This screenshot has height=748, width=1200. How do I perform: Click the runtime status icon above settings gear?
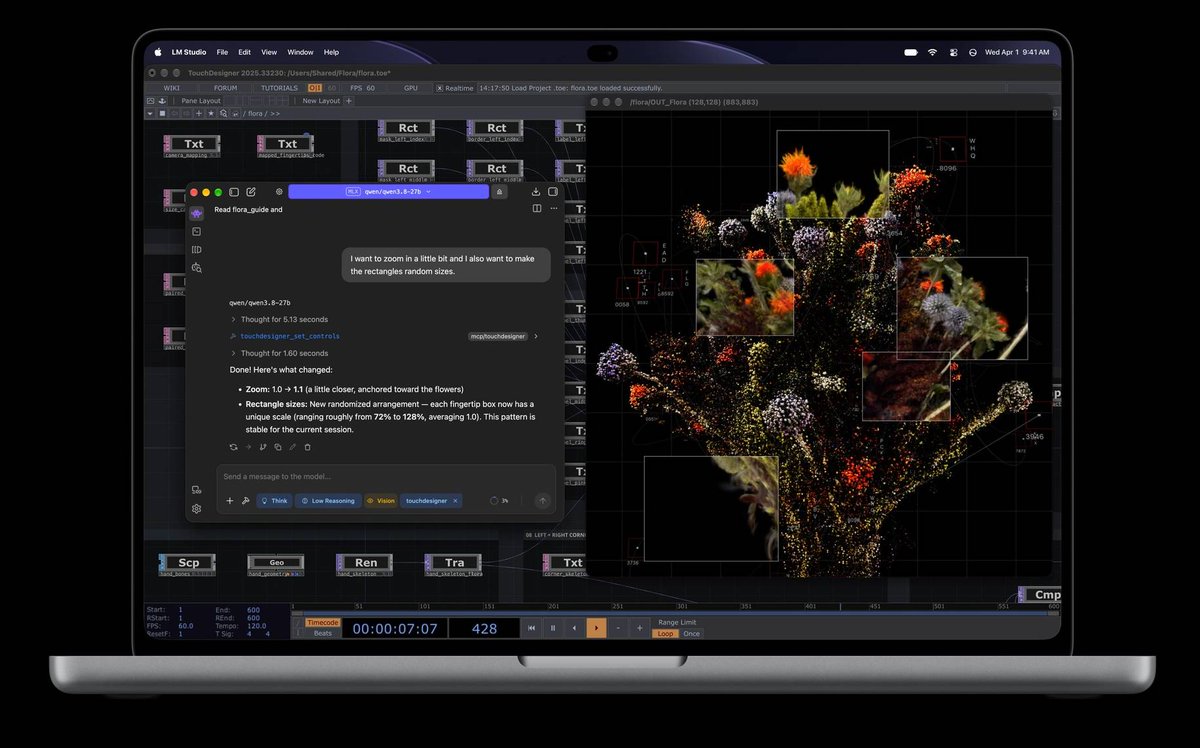click(x=196, y=490)
